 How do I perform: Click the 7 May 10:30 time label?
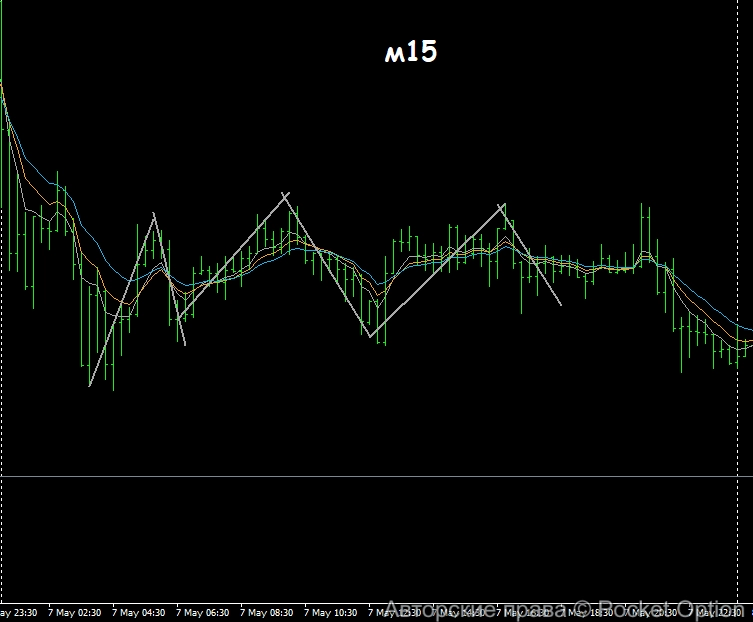coord(332,612)
